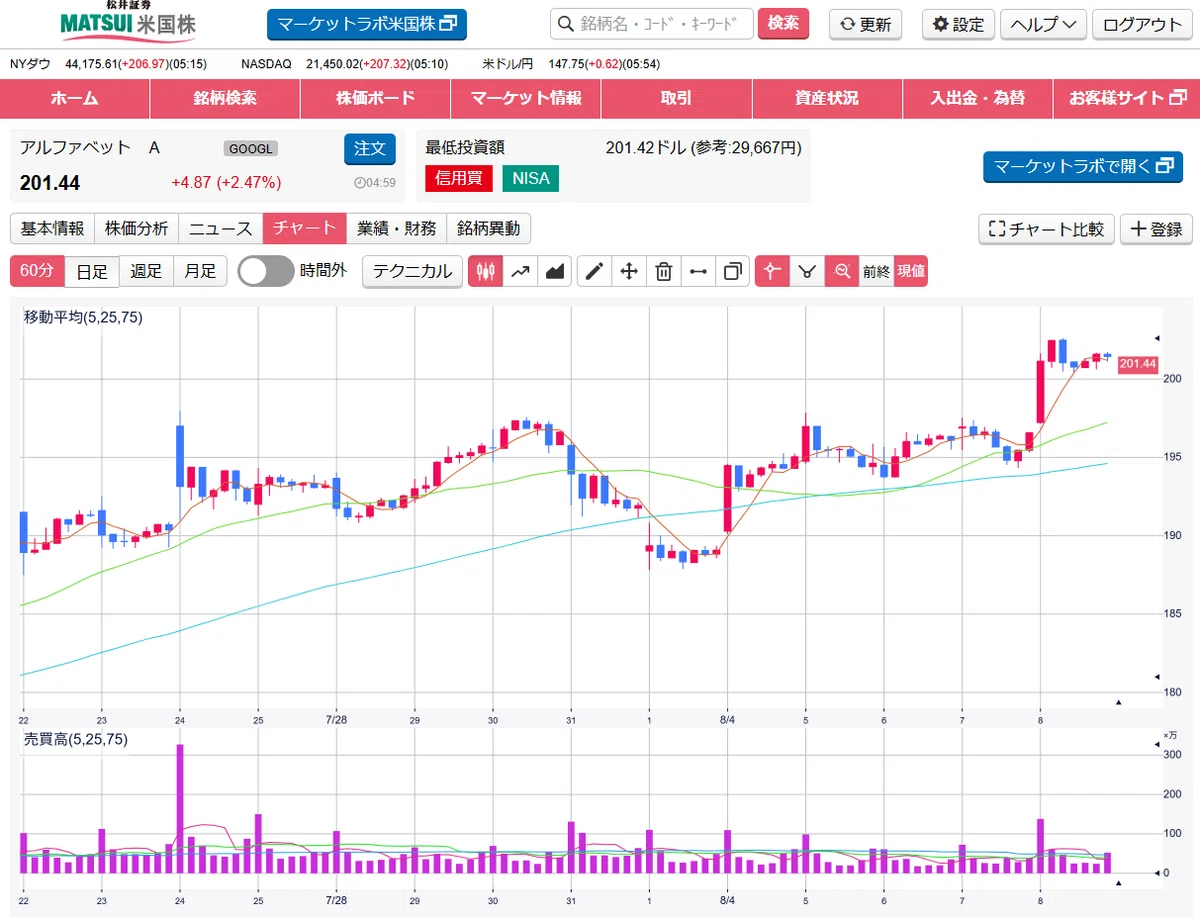Viewport: 1200px width, 917px height.
Task: Select the チャート tab
Action: pos(305,229)
